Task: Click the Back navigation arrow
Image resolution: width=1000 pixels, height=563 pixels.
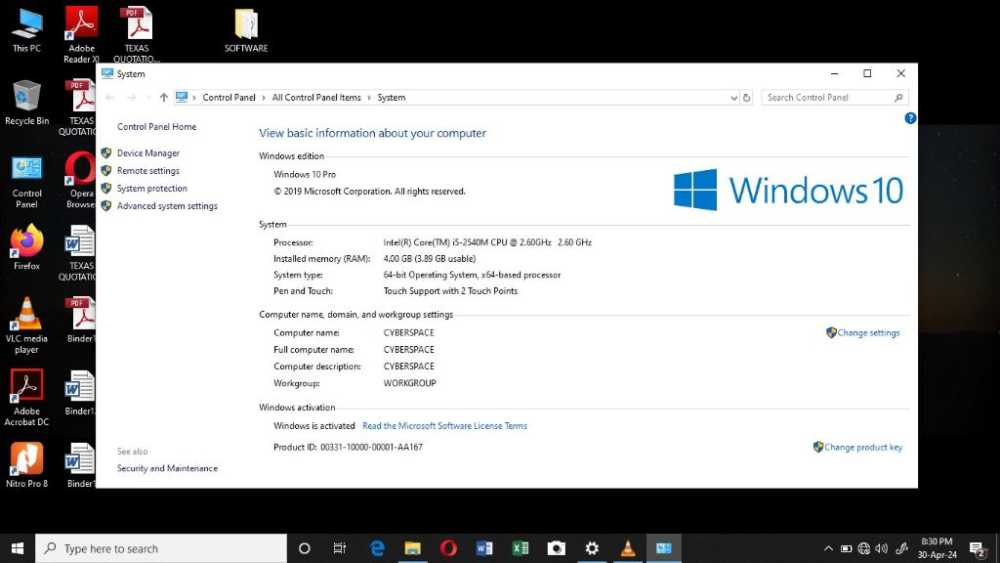Action: (x=110, y=98)
